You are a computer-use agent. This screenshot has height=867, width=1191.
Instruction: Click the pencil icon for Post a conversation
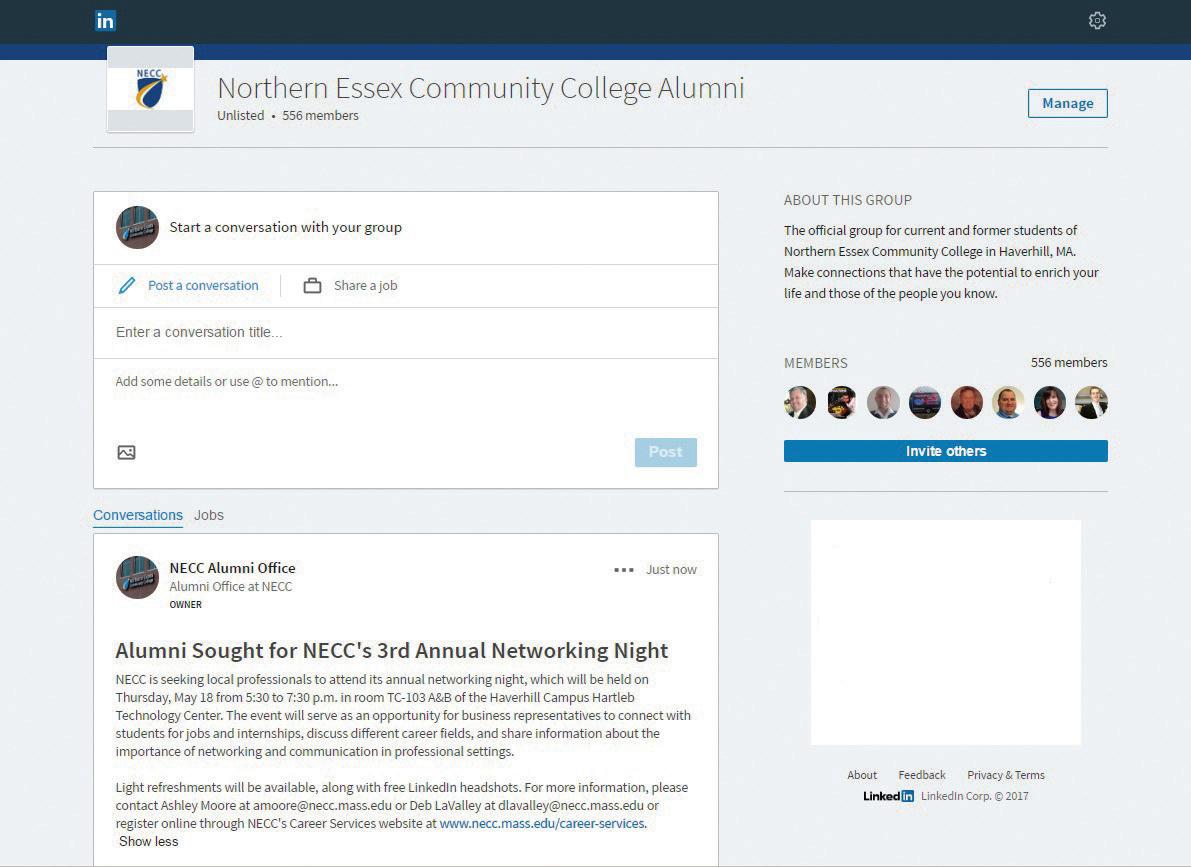127,286
